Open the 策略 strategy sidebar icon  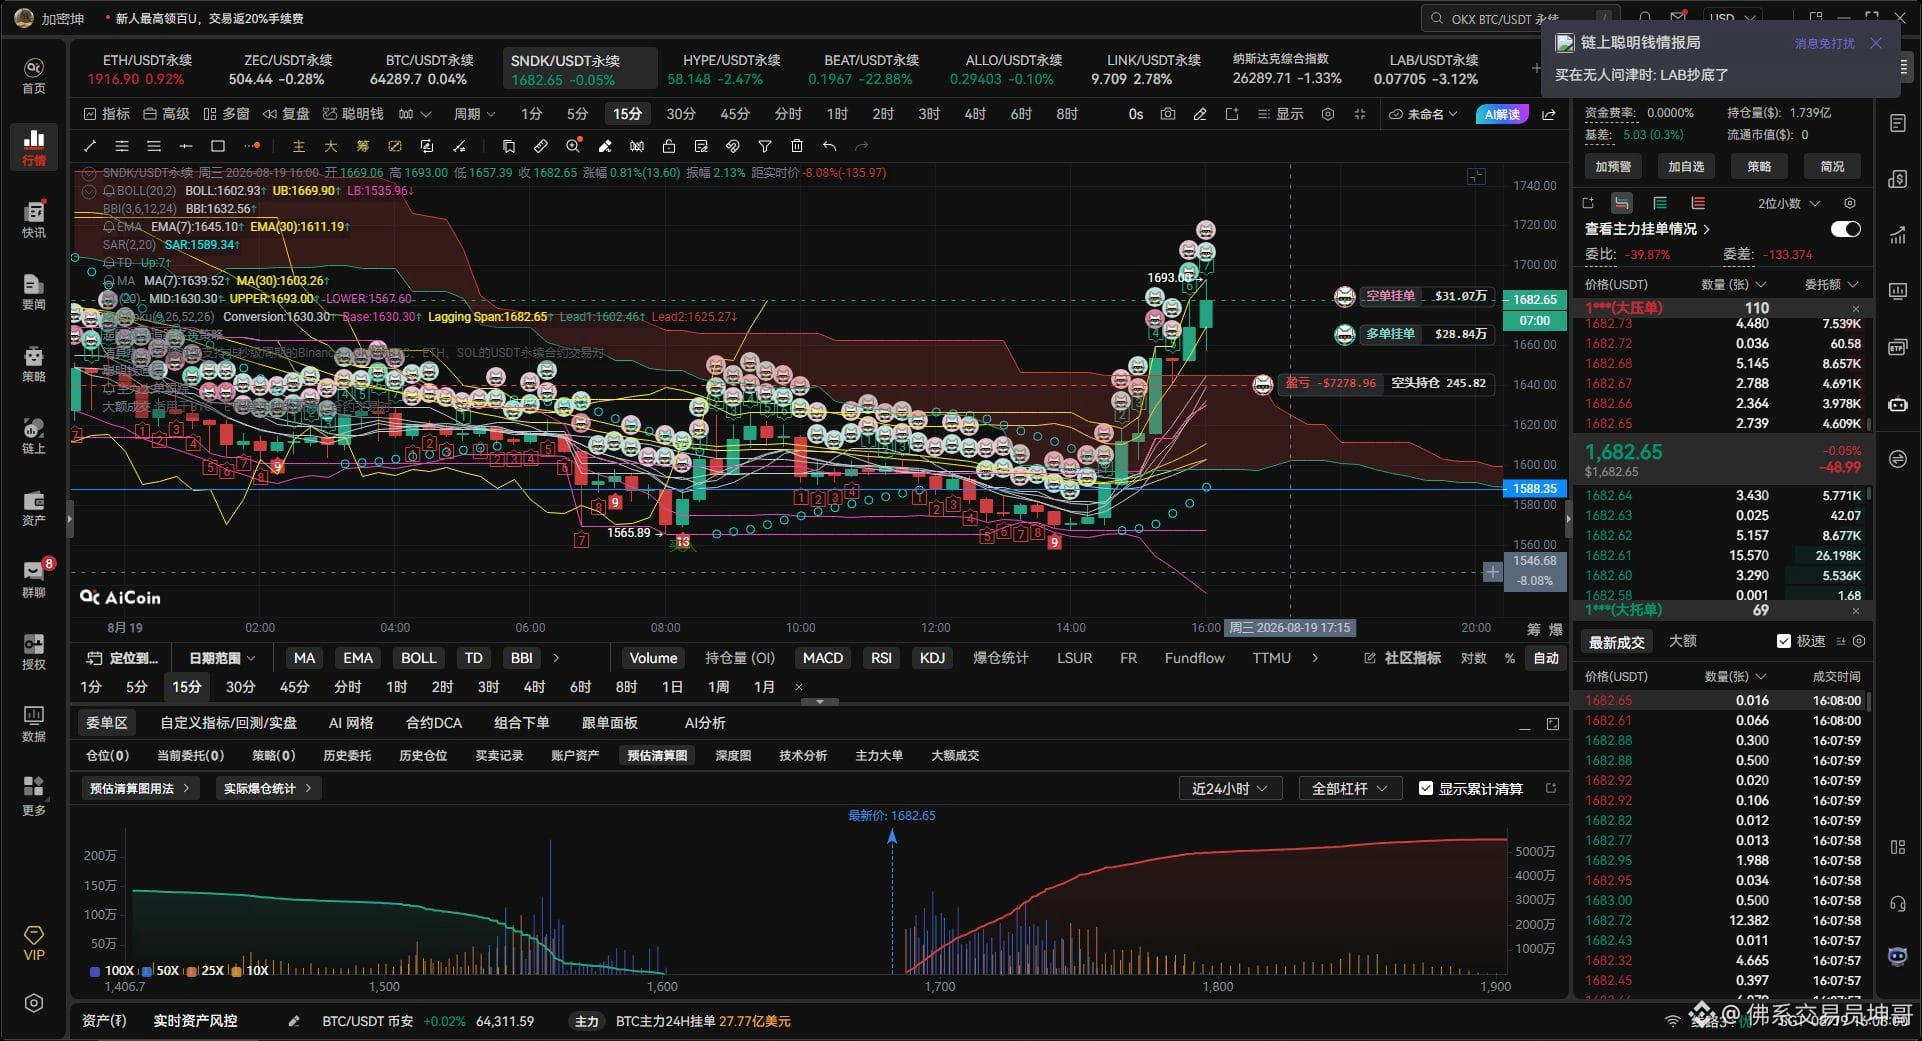[x=34, y=363]
